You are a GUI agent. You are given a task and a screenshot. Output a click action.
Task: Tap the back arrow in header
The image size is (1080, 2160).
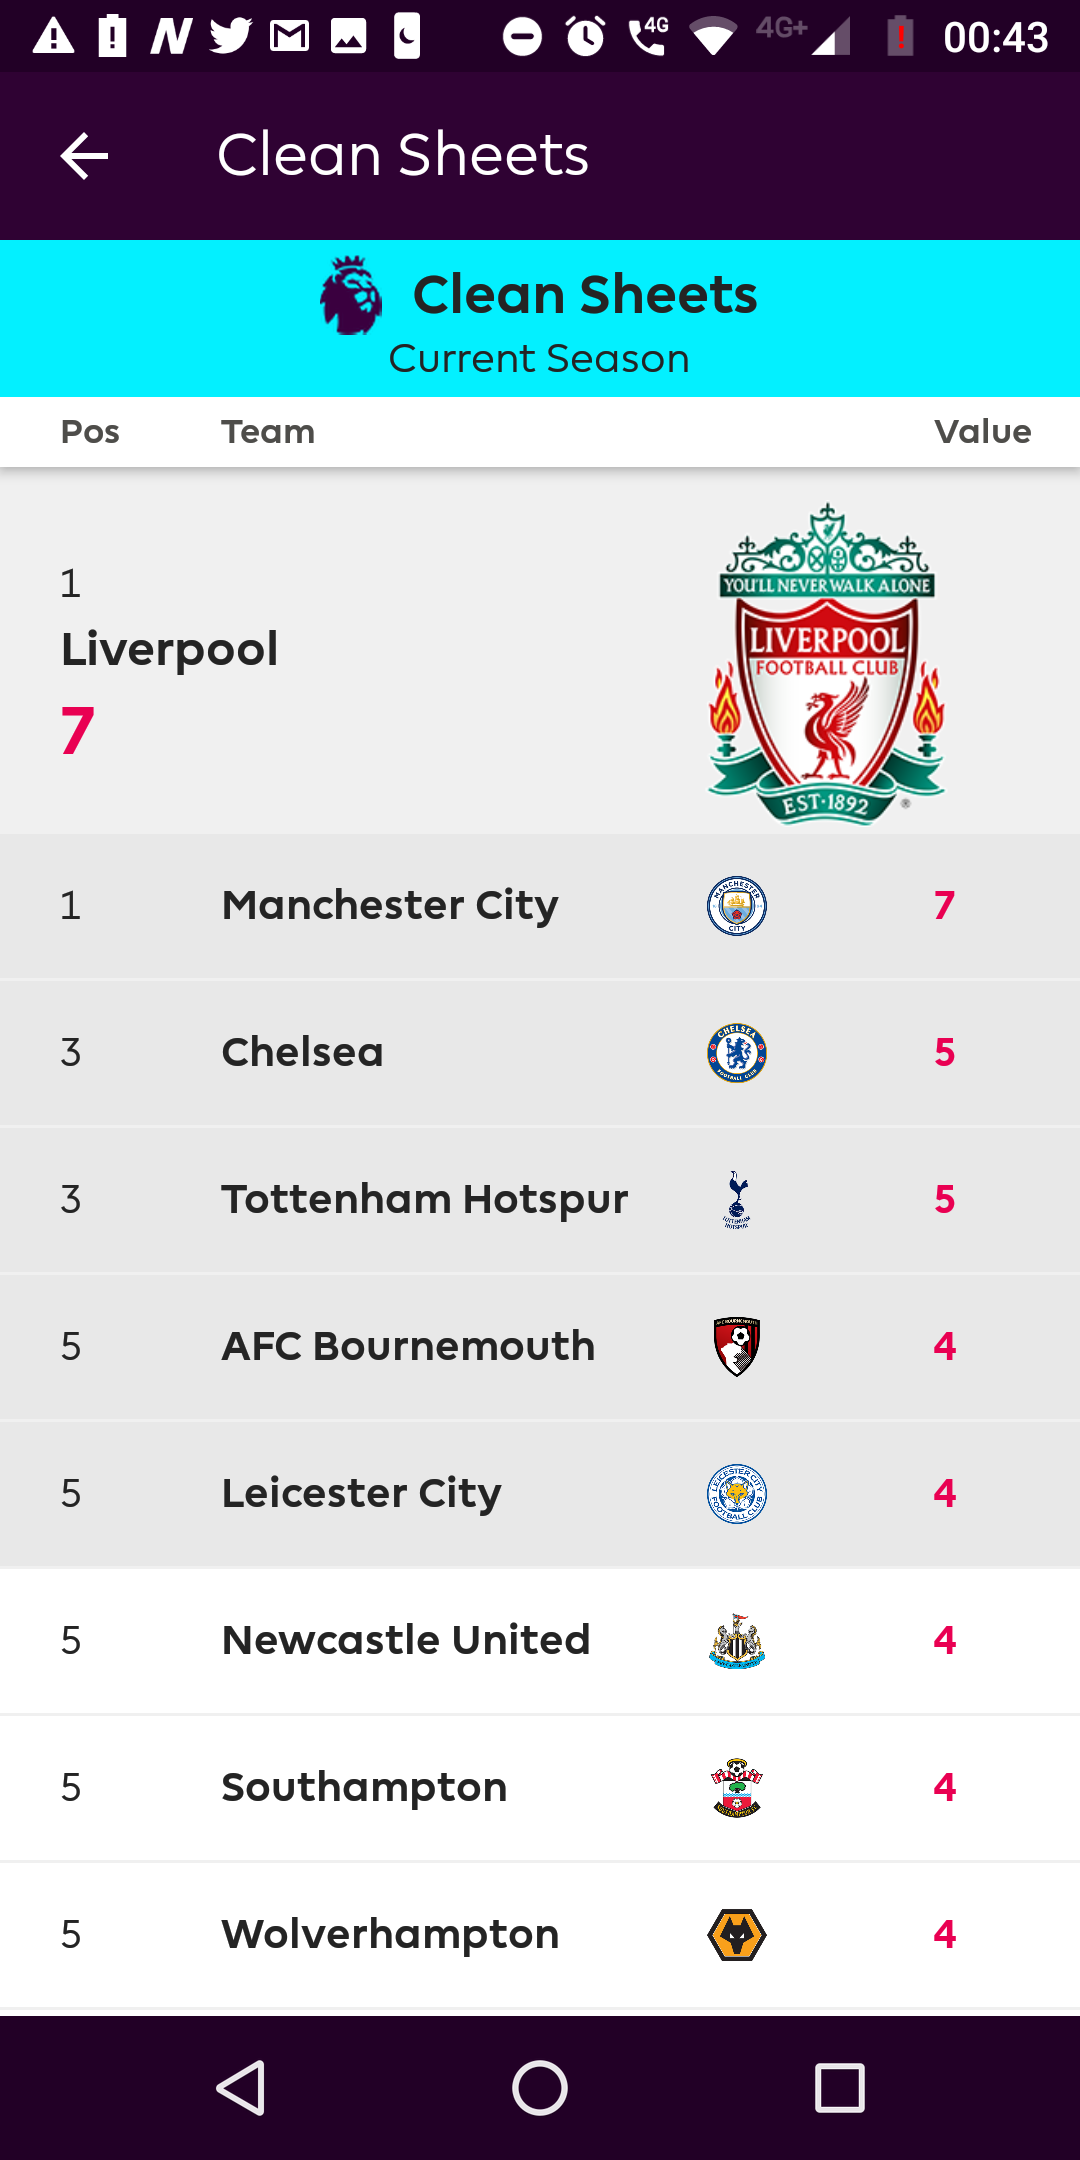84,156
